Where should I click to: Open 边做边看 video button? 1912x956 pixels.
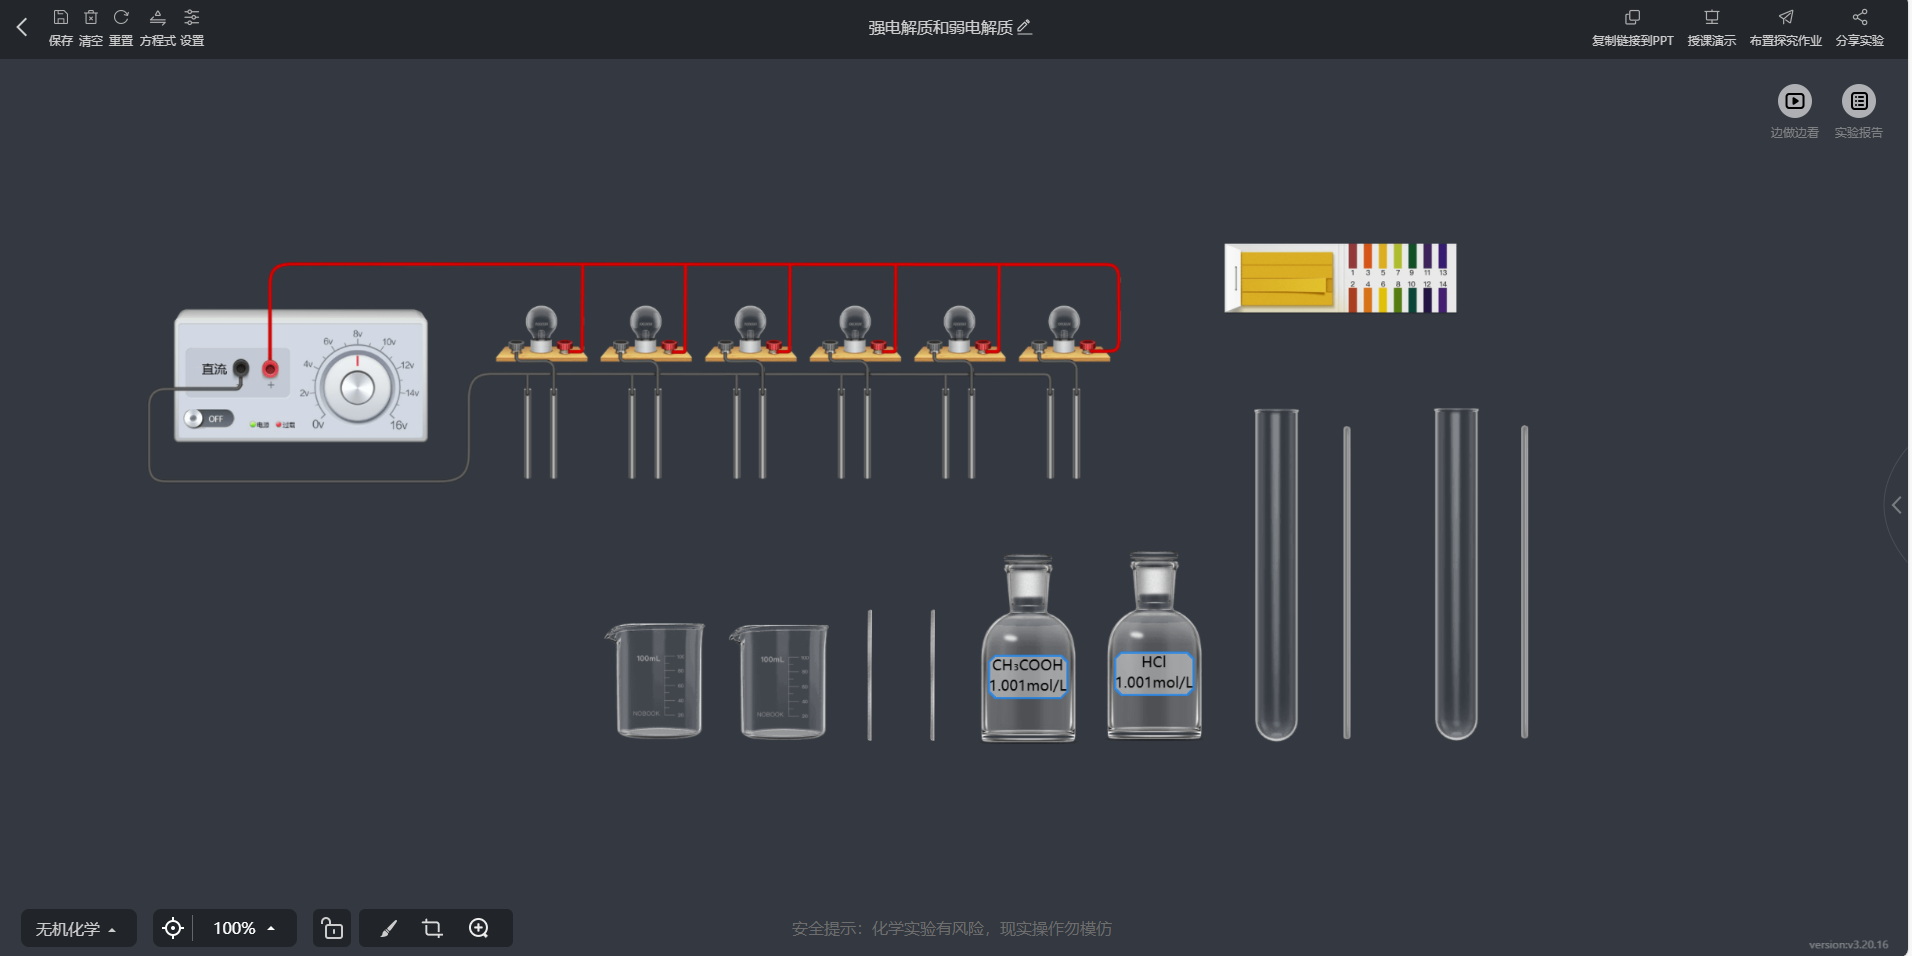pos(1795,101)
